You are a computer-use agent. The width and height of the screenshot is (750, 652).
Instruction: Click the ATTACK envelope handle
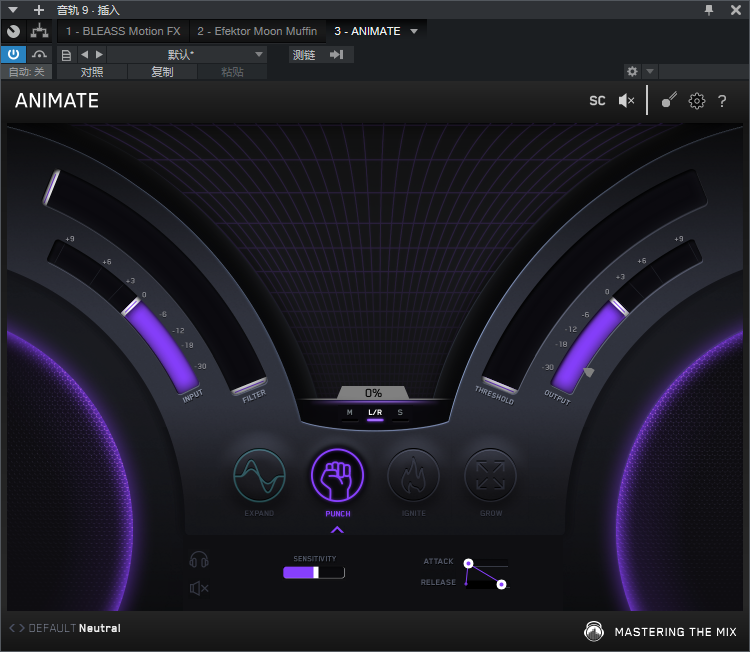tap(469, 564)
